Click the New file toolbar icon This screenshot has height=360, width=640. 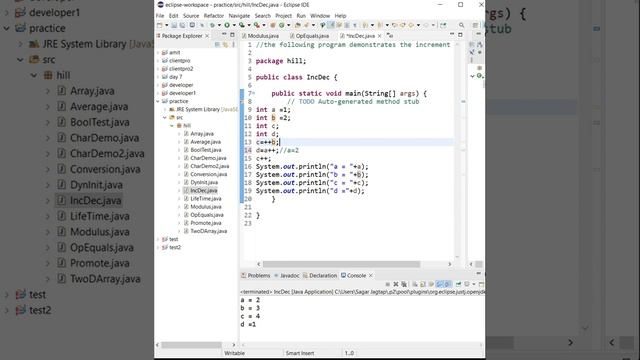160,25
